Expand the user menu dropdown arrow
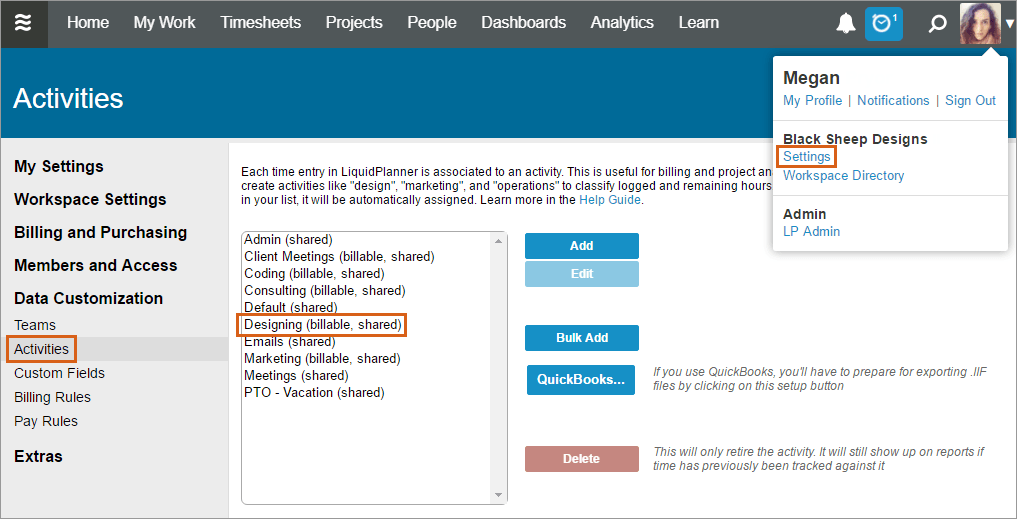 pyautogui.click(x=1009, y=24)
